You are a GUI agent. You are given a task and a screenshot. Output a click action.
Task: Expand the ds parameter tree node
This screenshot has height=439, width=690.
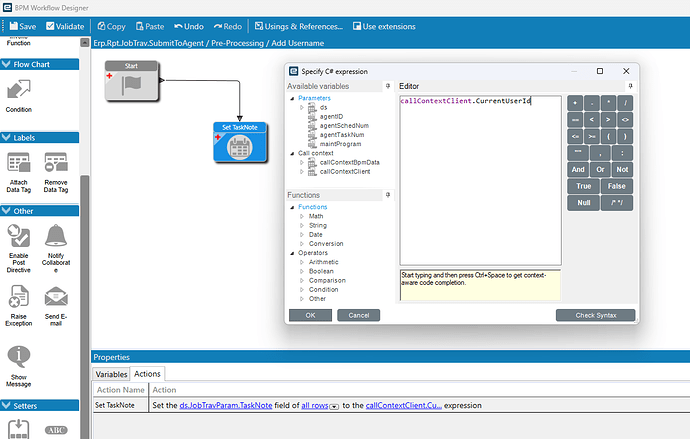point(303,107)
